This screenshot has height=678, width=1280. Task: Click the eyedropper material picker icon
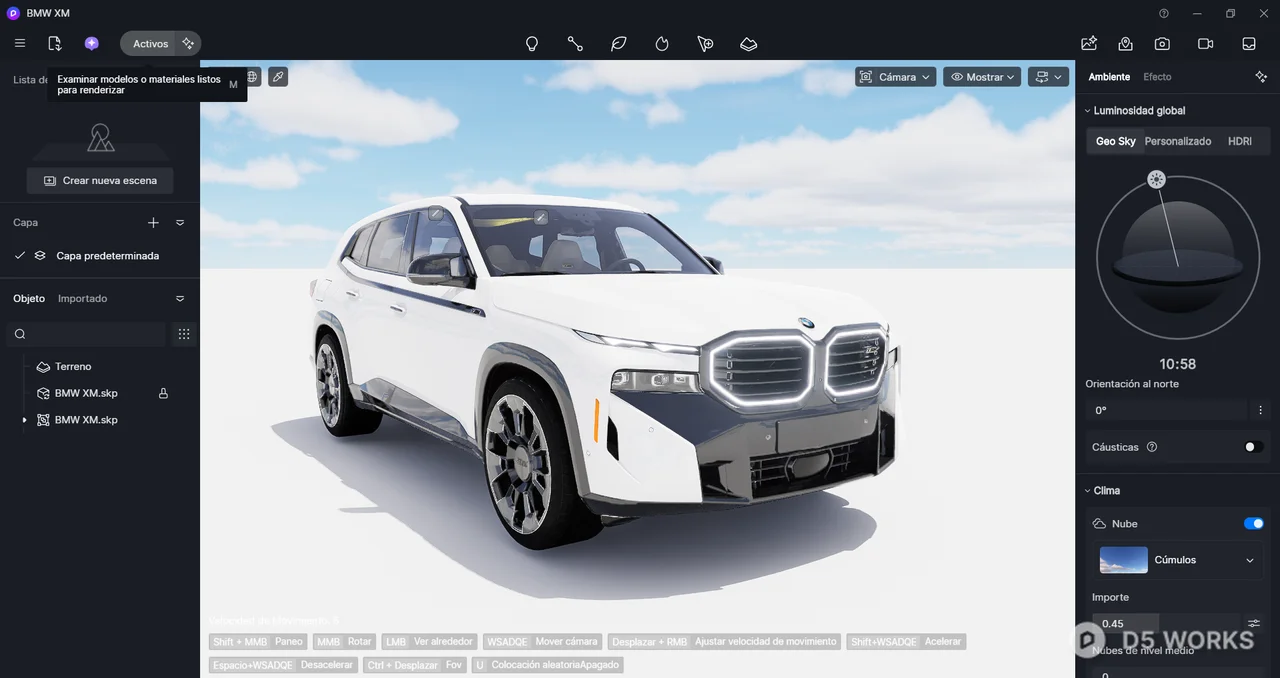coord(278,76)
